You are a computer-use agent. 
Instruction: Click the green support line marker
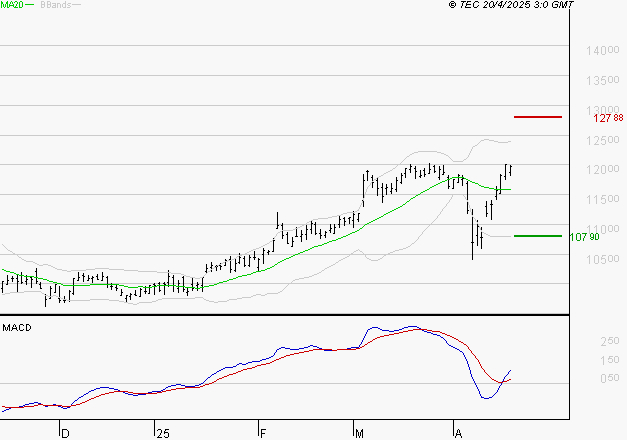pos(538,236)
